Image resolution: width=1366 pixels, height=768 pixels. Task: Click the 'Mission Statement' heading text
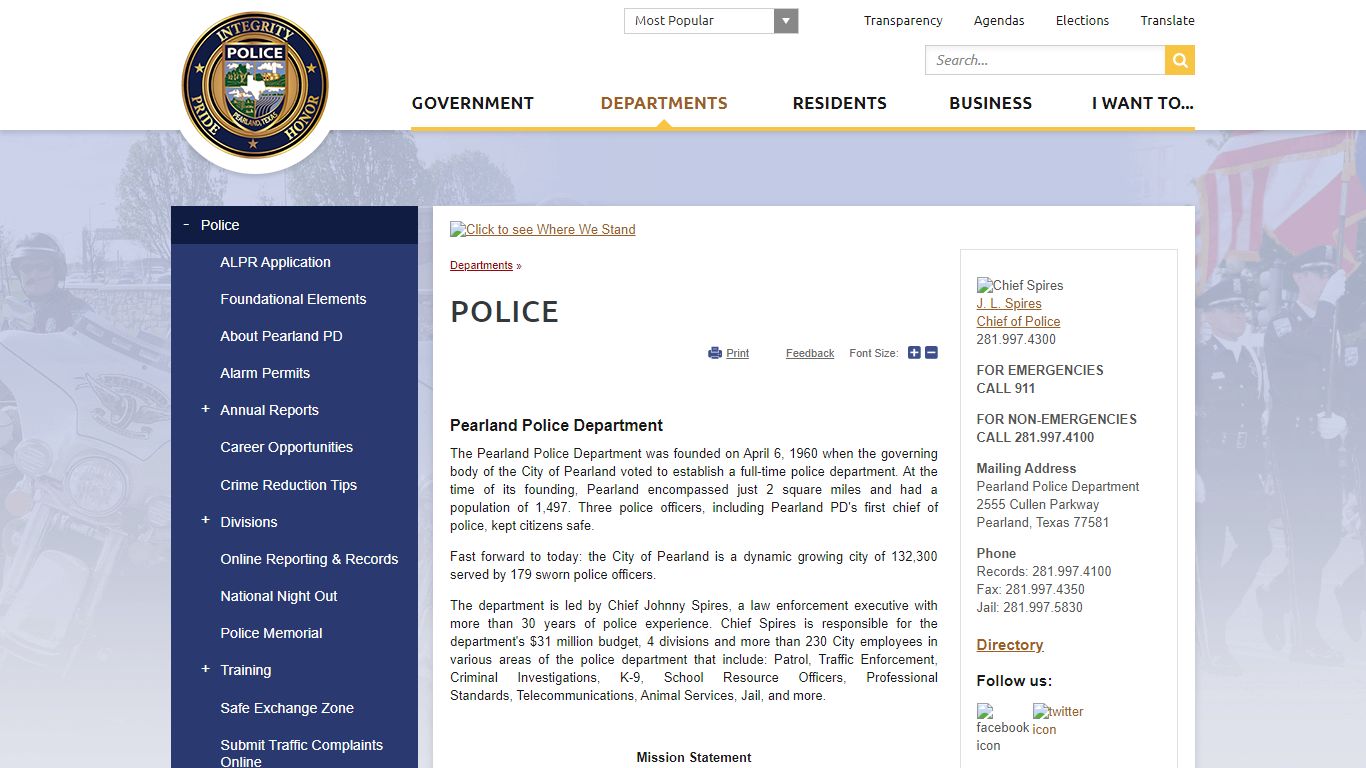tap(694, 757)
